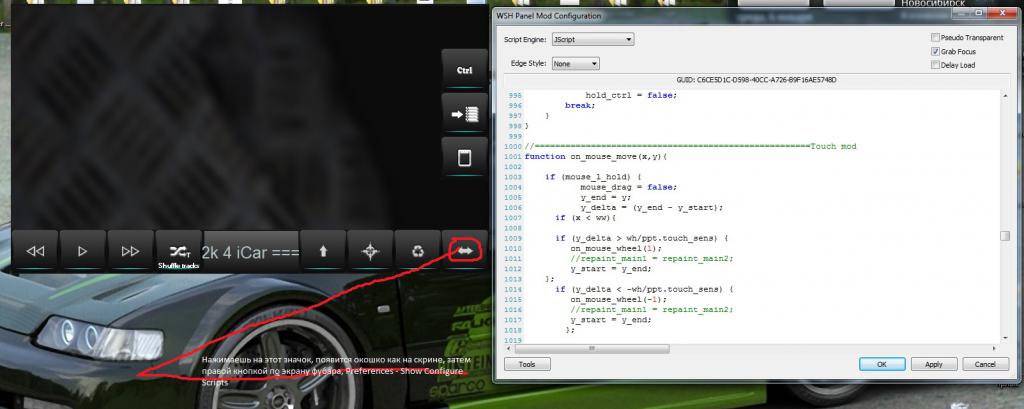Click the red-circled double-arrow icon
The height and width of the screenshot is (409, 1024).
[x=465, y=251]
